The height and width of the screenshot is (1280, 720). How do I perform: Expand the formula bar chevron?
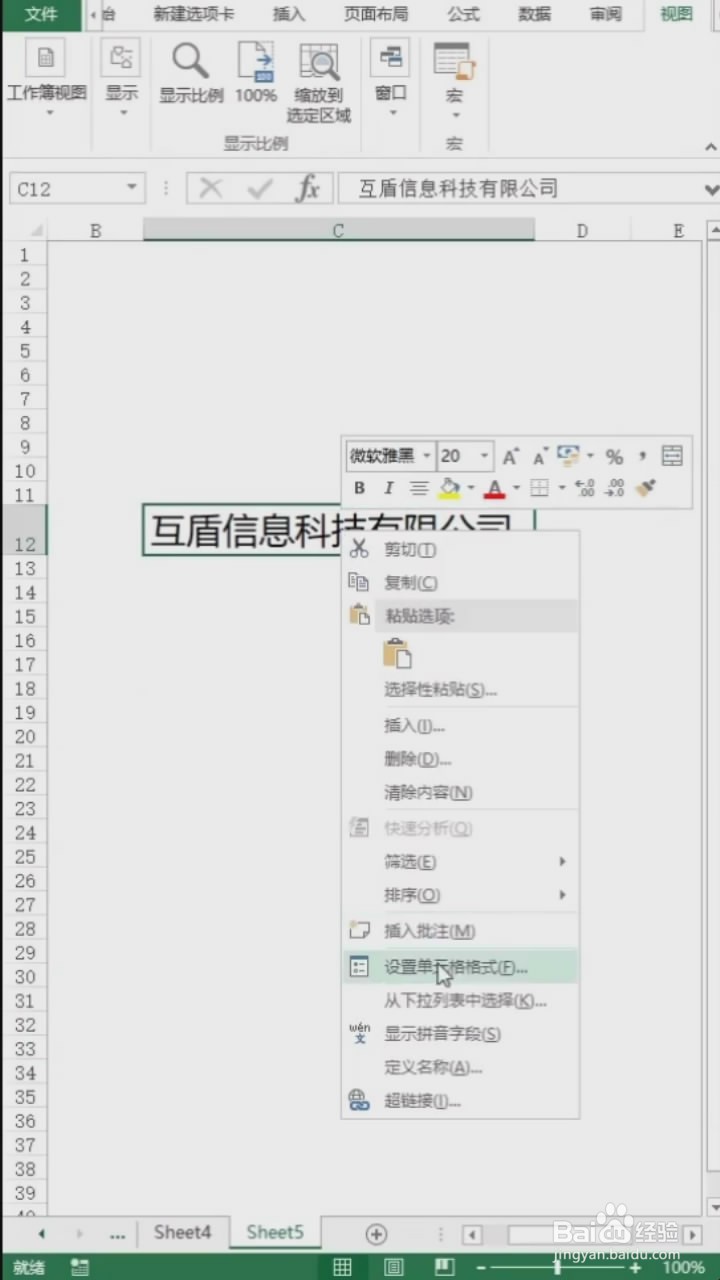tap(711, 188)
